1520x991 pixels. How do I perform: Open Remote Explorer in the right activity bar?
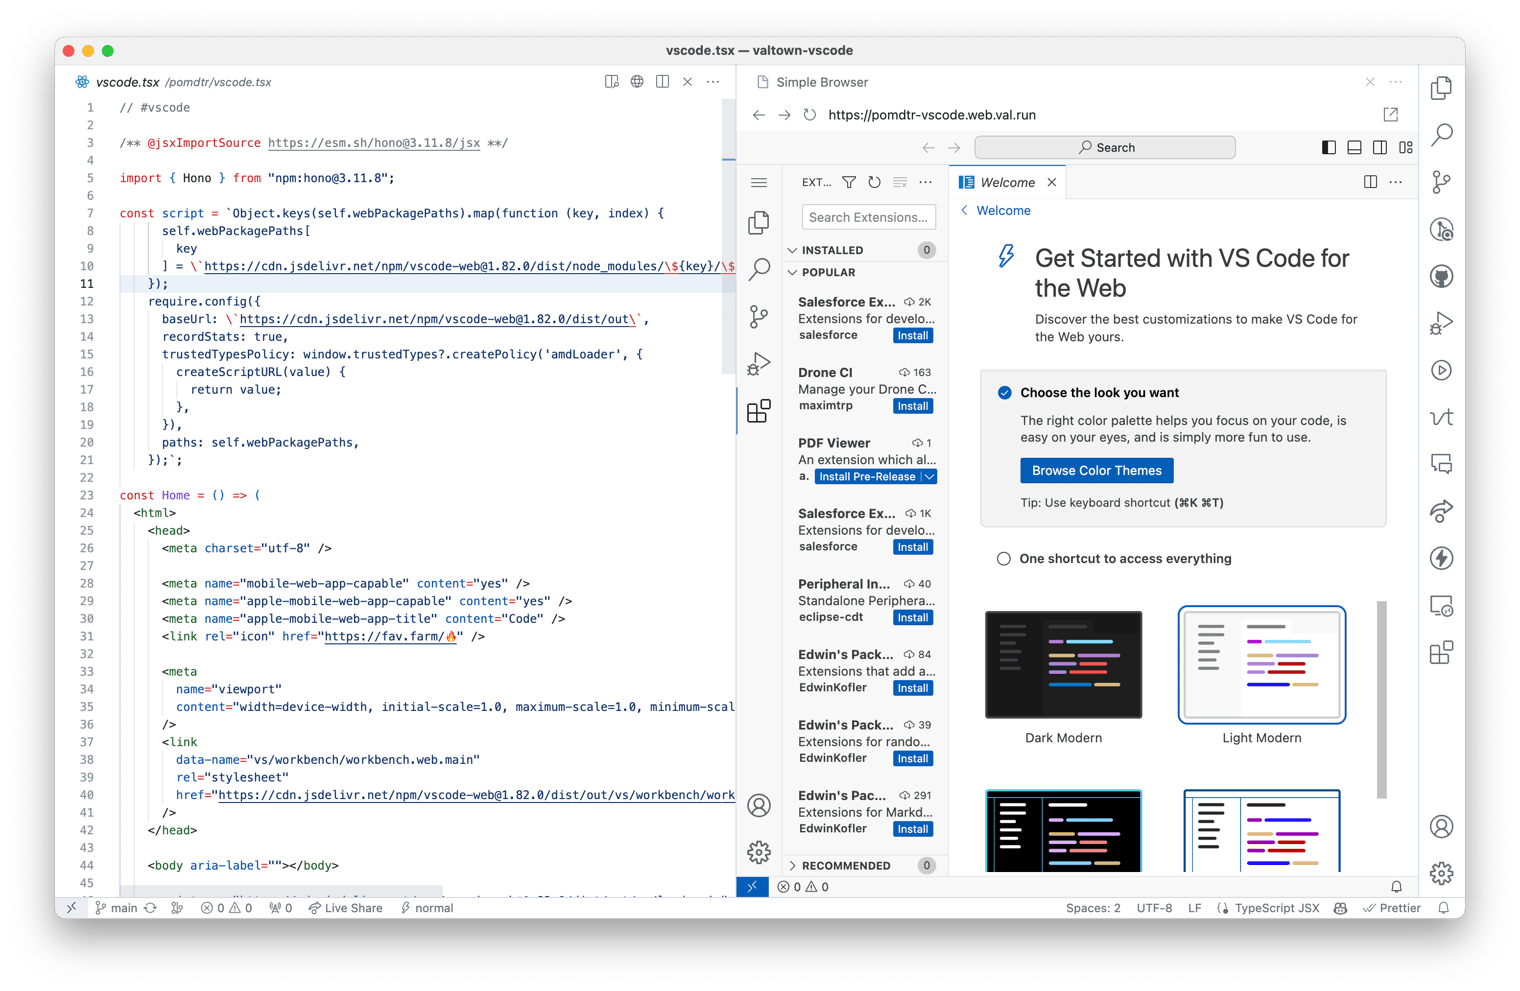coord(1441,606)
